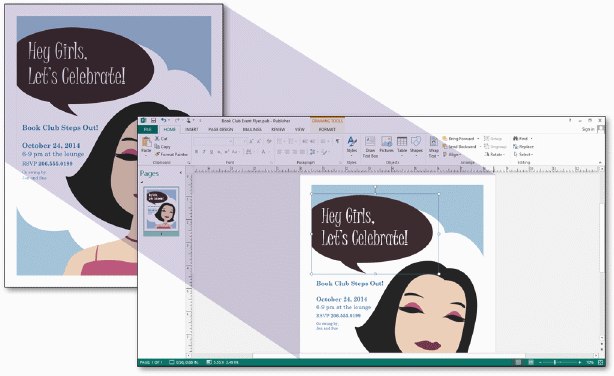Click the Cut scissors command
Image resolution: width=614 pixels, height=376 pixels.
pyautogui.click(x=161, y=139)
